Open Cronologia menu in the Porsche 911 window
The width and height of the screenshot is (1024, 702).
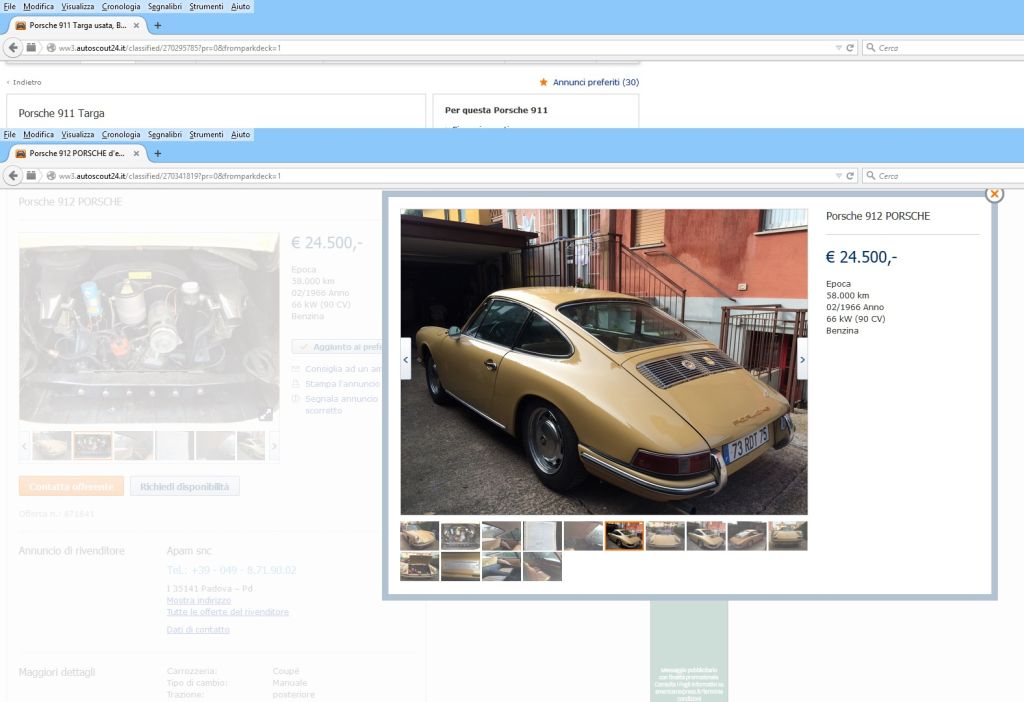coord(121,7)
